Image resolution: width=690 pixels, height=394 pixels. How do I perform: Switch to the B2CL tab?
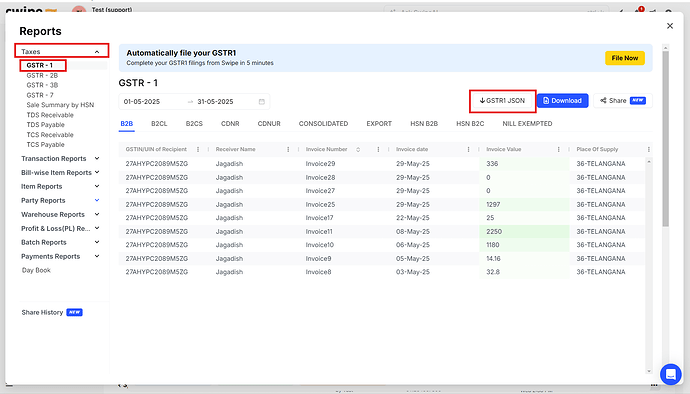click(x=159, y=124)
